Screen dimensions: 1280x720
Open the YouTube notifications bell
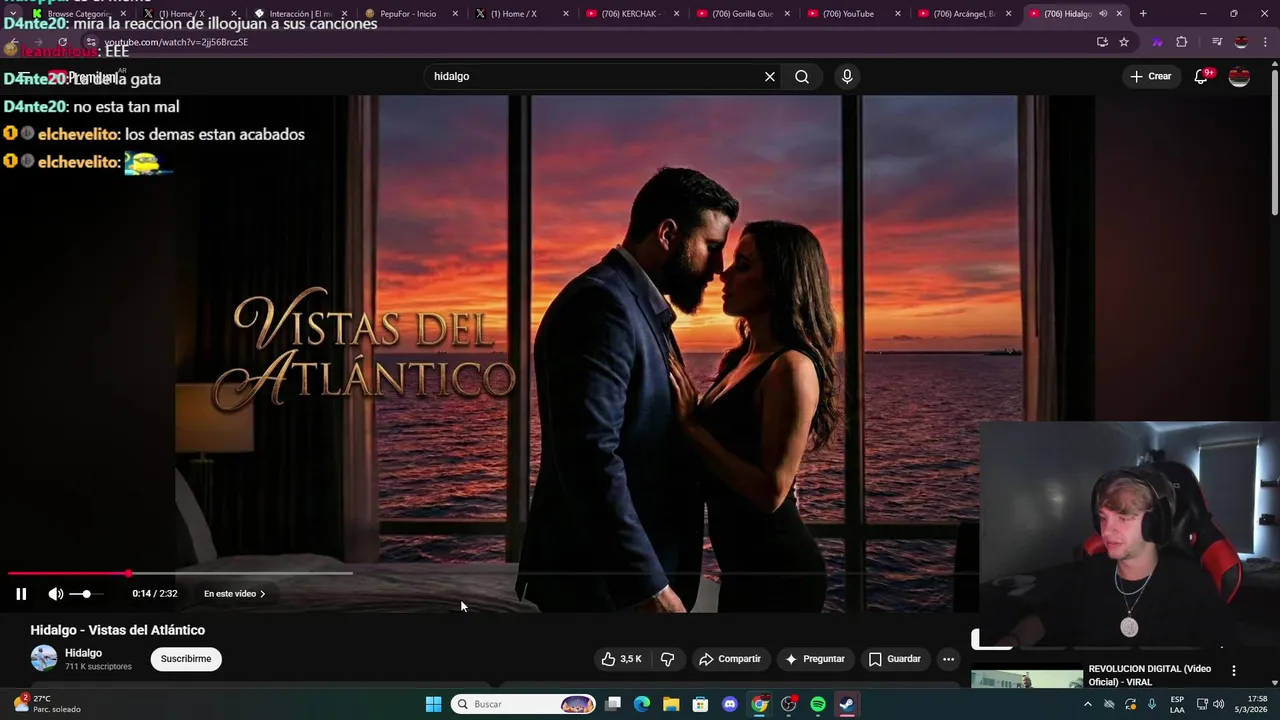tap(1202, 76)
